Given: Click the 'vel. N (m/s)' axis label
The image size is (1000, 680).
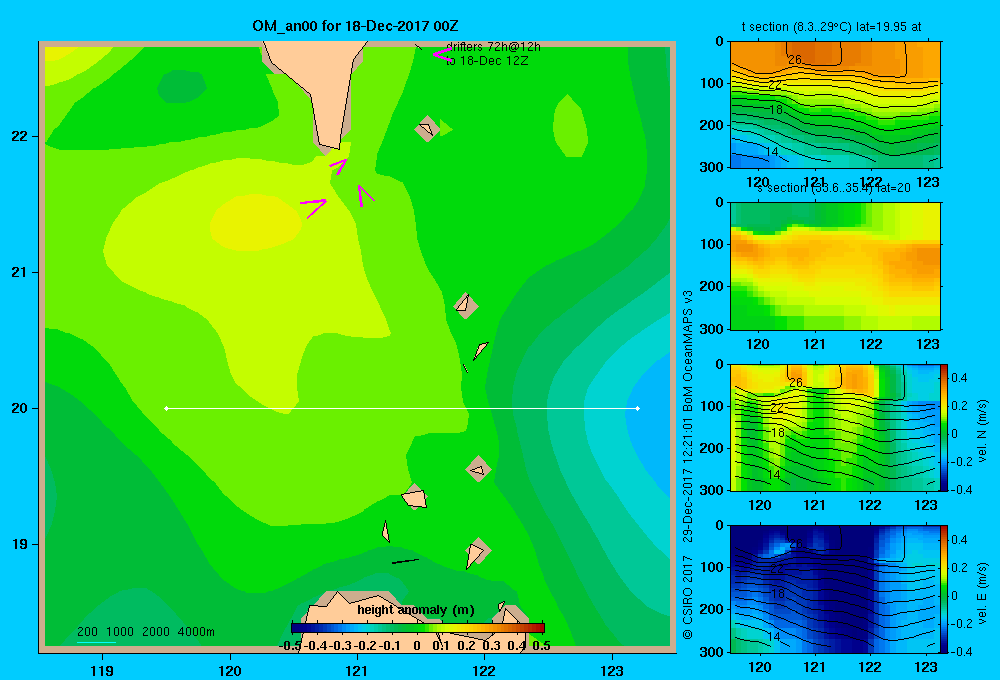Looking at the screenshot, I should coord(983,431).
